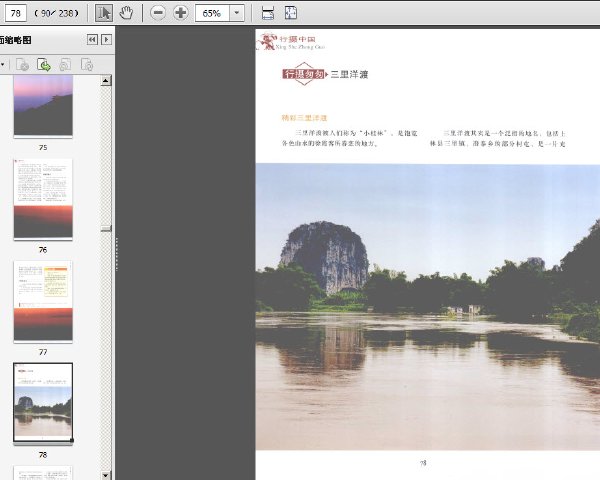The image size is (600, 480).
Task: Click the thumbnail scrollbar down arrow
Action: click(106, 475)
